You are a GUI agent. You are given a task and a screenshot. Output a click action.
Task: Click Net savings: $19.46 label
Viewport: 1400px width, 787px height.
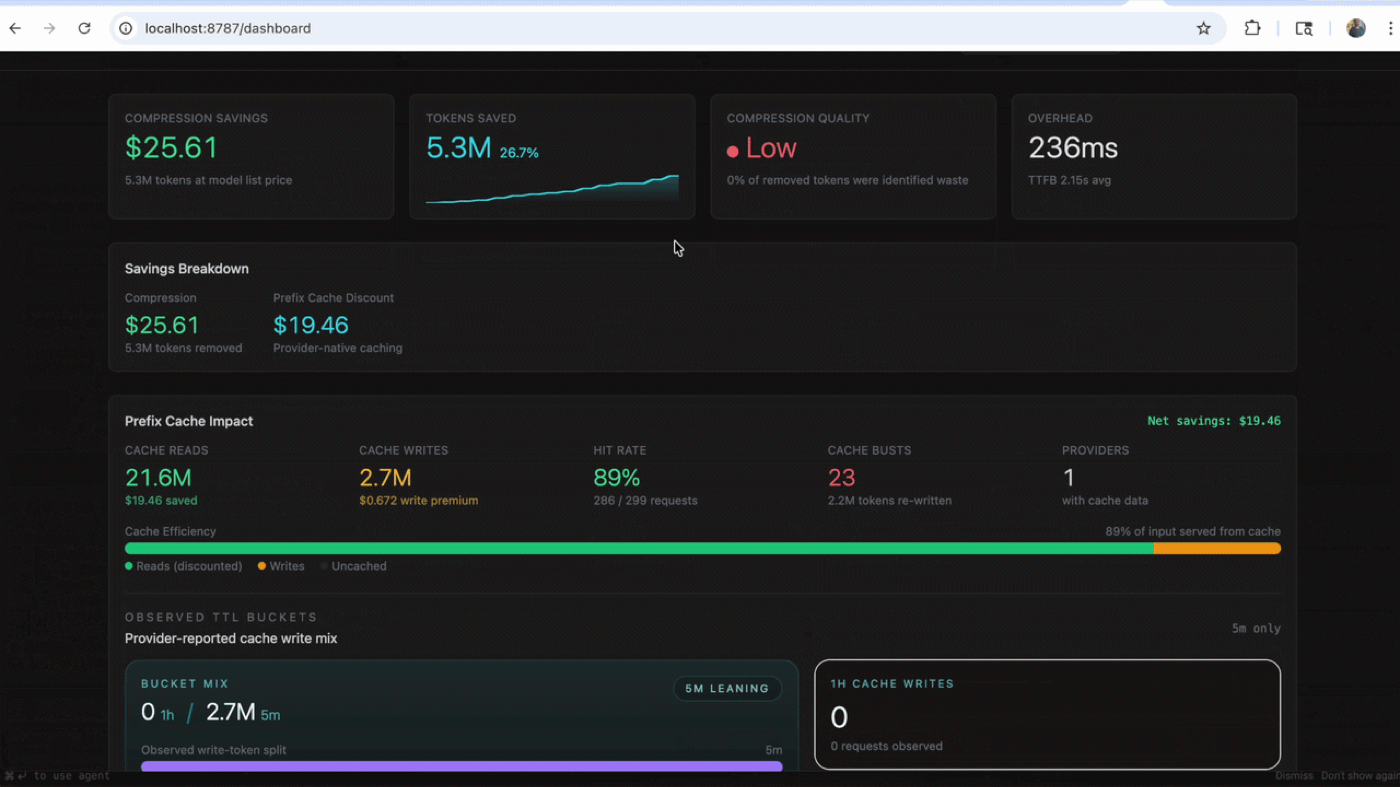(1214, 421)
